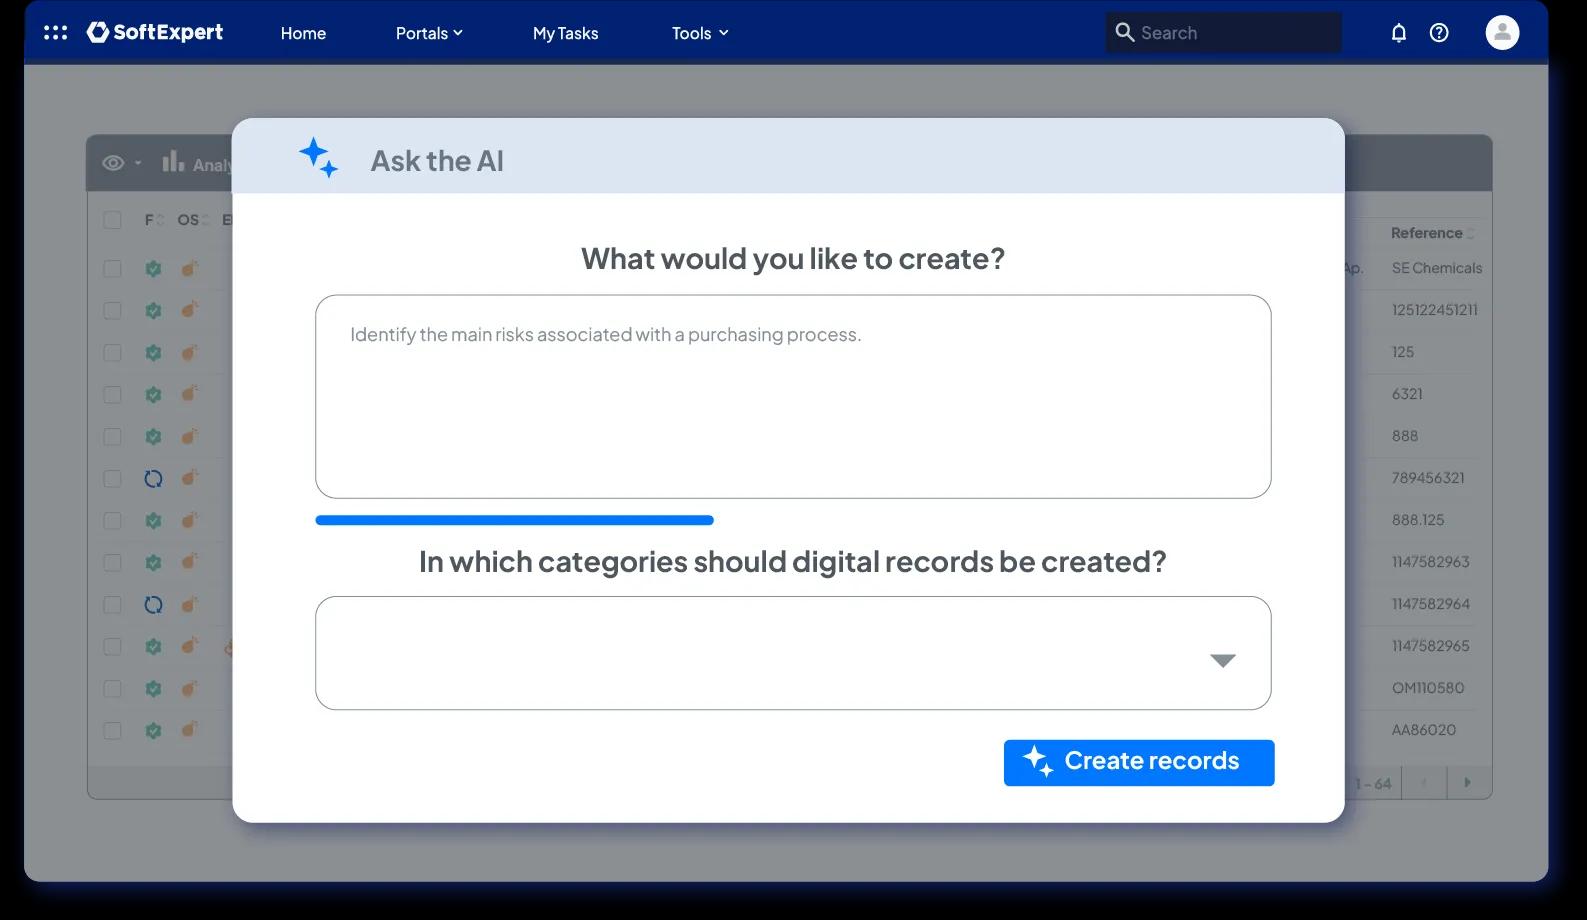The height and width of the screenshot is (920, 1587).
Task: Click green shield icon in row 125122451211
Action: click(153, 310)
